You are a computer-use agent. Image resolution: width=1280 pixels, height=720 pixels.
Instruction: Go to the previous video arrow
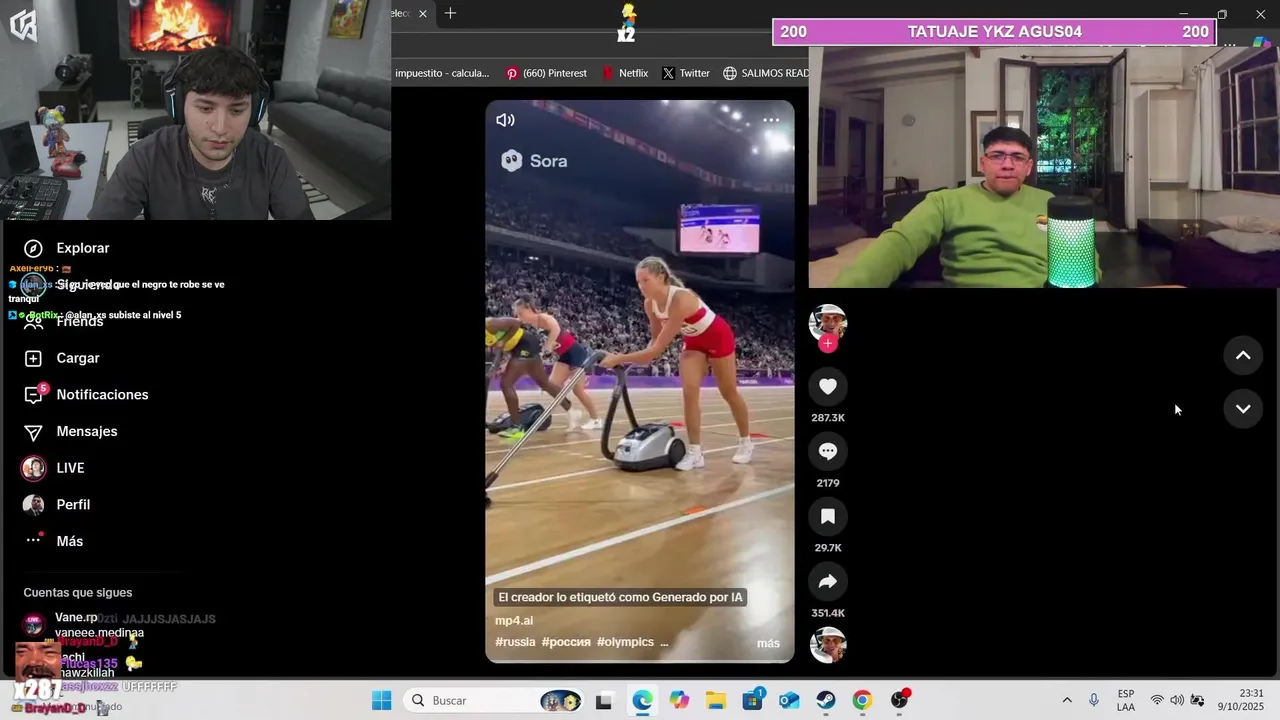coord(1243,355)
